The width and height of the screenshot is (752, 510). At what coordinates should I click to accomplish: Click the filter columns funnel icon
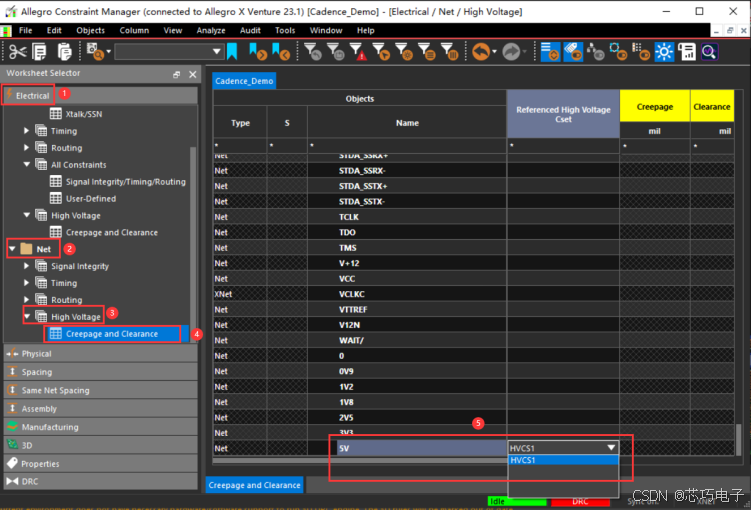coord(449,51)
